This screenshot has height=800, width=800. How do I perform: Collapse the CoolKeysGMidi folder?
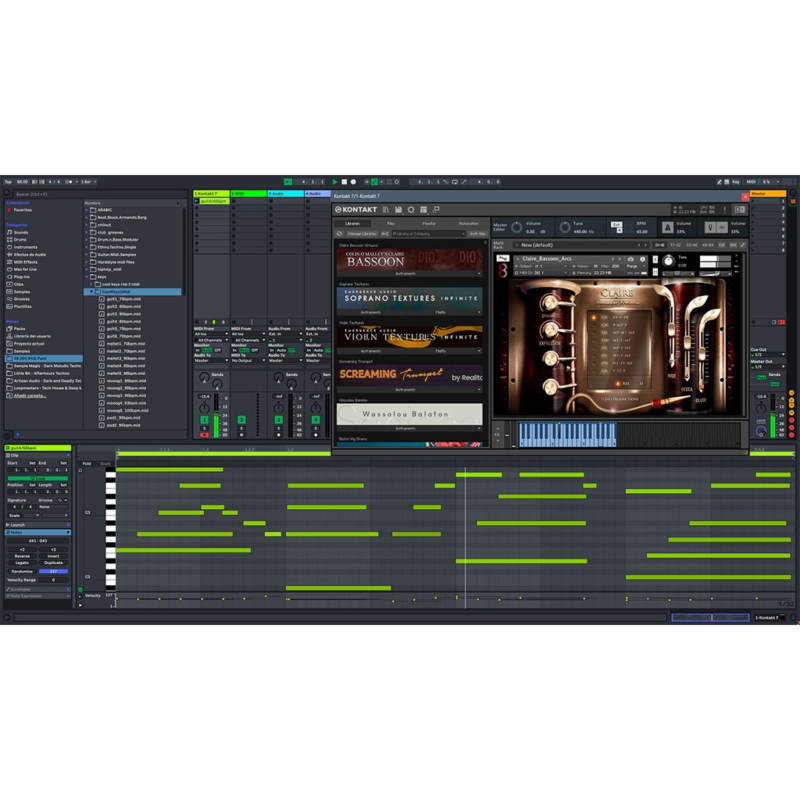tap(93, 291)
